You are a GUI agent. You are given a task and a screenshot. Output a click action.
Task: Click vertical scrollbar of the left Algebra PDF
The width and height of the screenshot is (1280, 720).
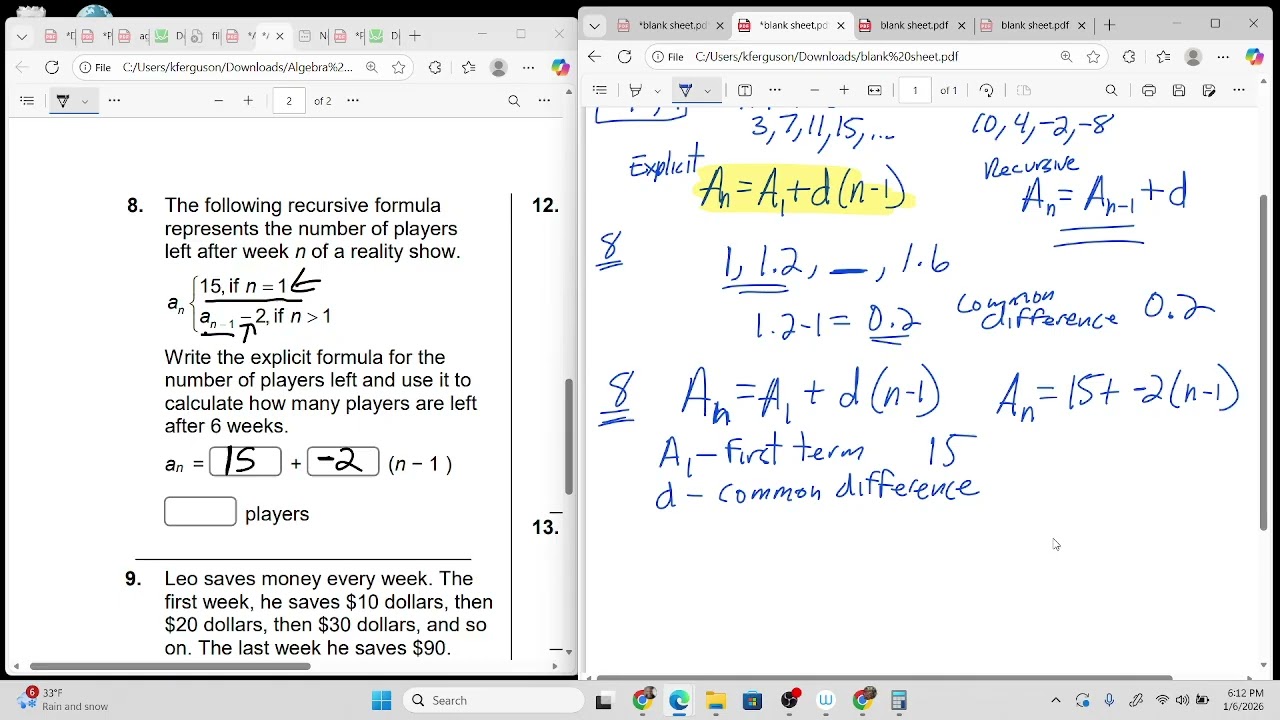[x=569, y=437]
